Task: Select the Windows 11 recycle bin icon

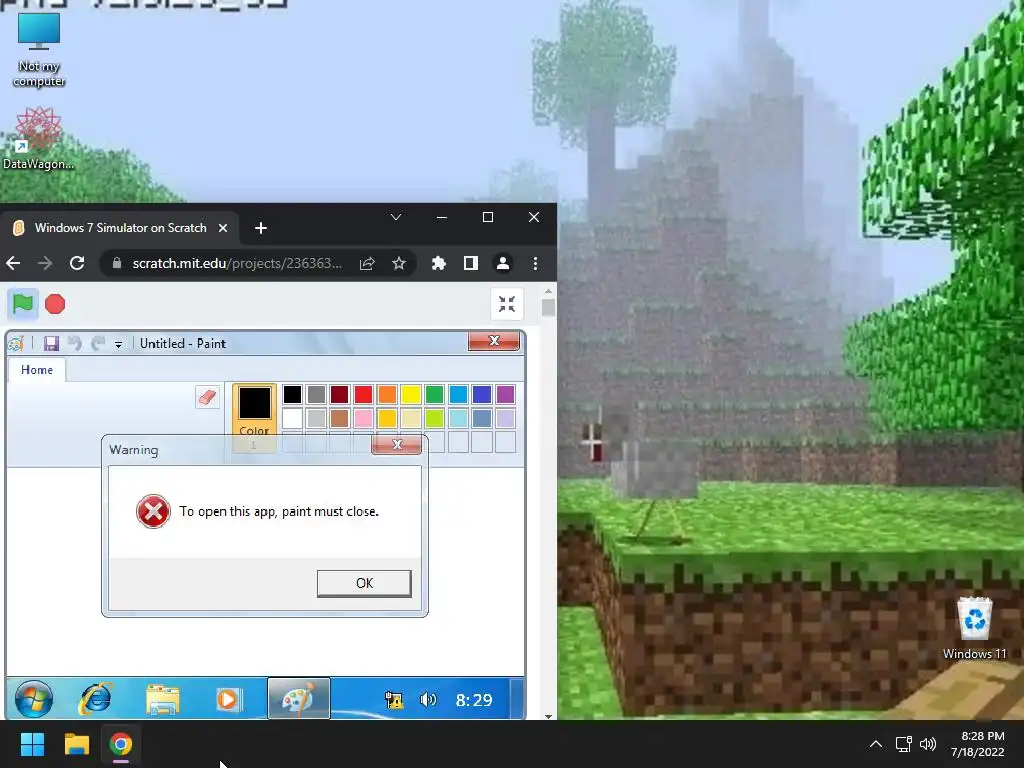Action: pyautogui.click(x=974, y=628)
